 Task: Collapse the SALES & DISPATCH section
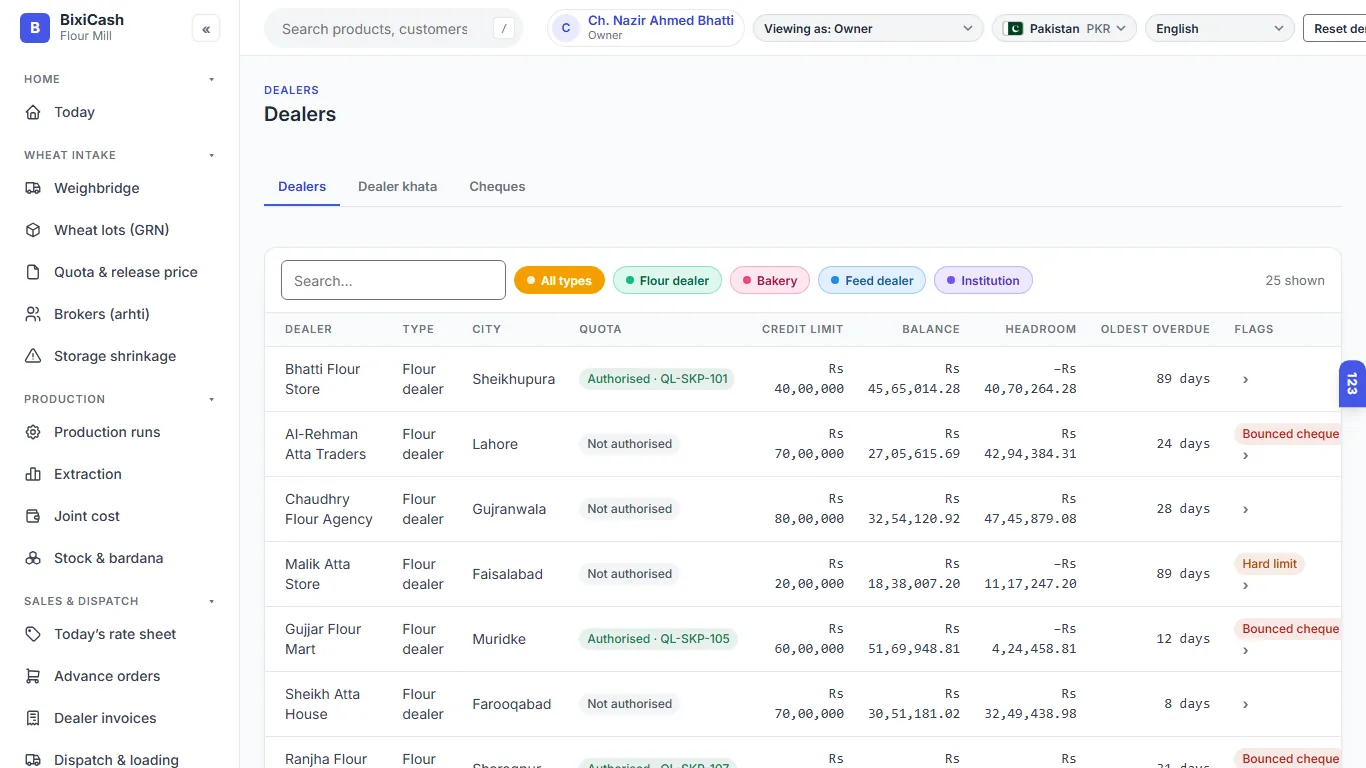[x=211, y=601]
